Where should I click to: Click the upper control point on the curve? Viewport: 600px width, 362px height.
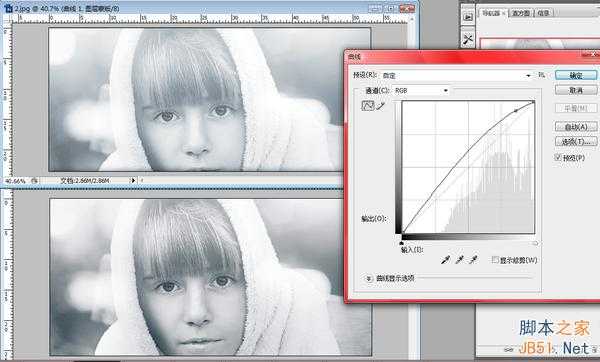[x=516, y=111]
